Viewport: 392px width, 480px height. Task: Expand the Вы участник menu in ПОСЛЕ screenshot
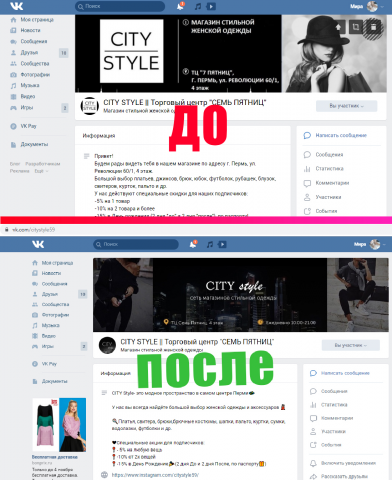pyautogui.click(x=350, y=345)
